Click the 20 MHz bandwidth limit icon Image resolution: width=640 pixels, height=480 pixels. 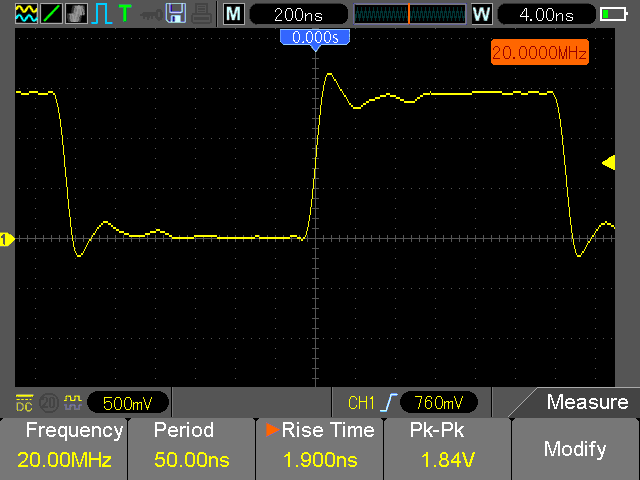pos(49,403)
